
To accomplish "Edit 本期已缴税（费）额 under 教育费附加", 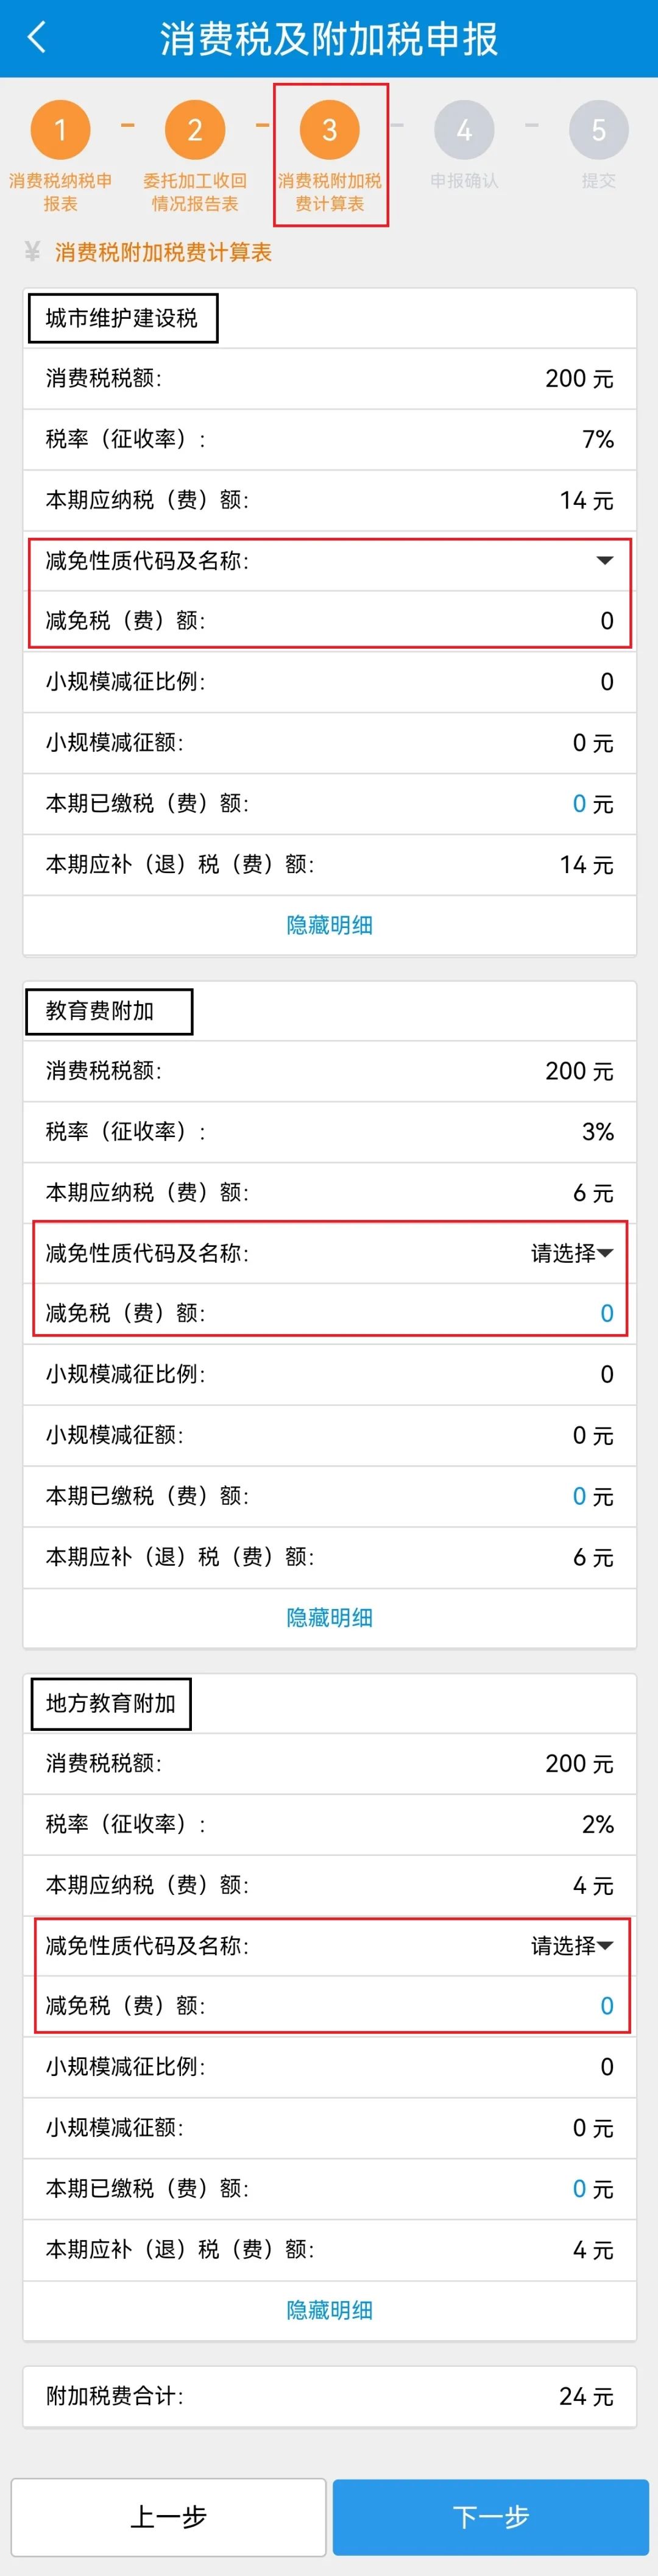I will pyautogui.click(x=579, y=1497).
